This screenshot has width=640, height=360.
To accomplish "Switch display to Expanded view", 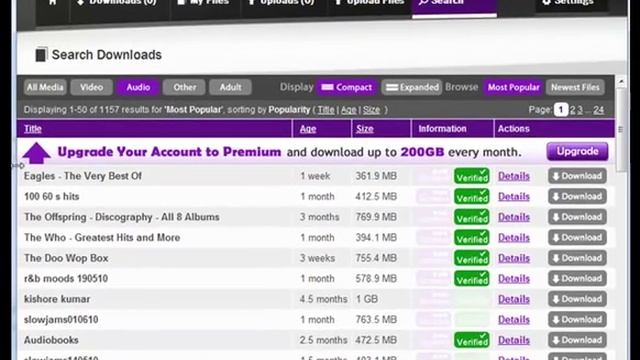I will [x=412, y=87].
